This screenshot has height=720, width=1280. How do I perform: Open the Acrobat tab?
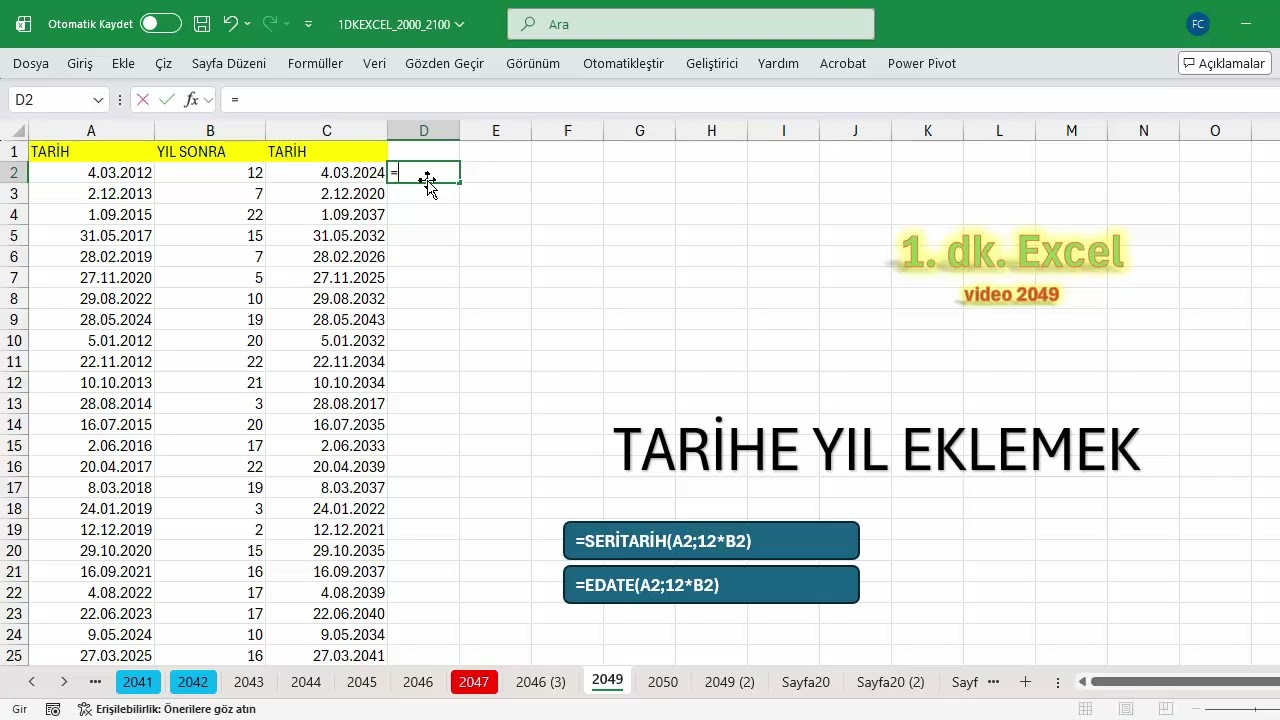click(843, 63)
